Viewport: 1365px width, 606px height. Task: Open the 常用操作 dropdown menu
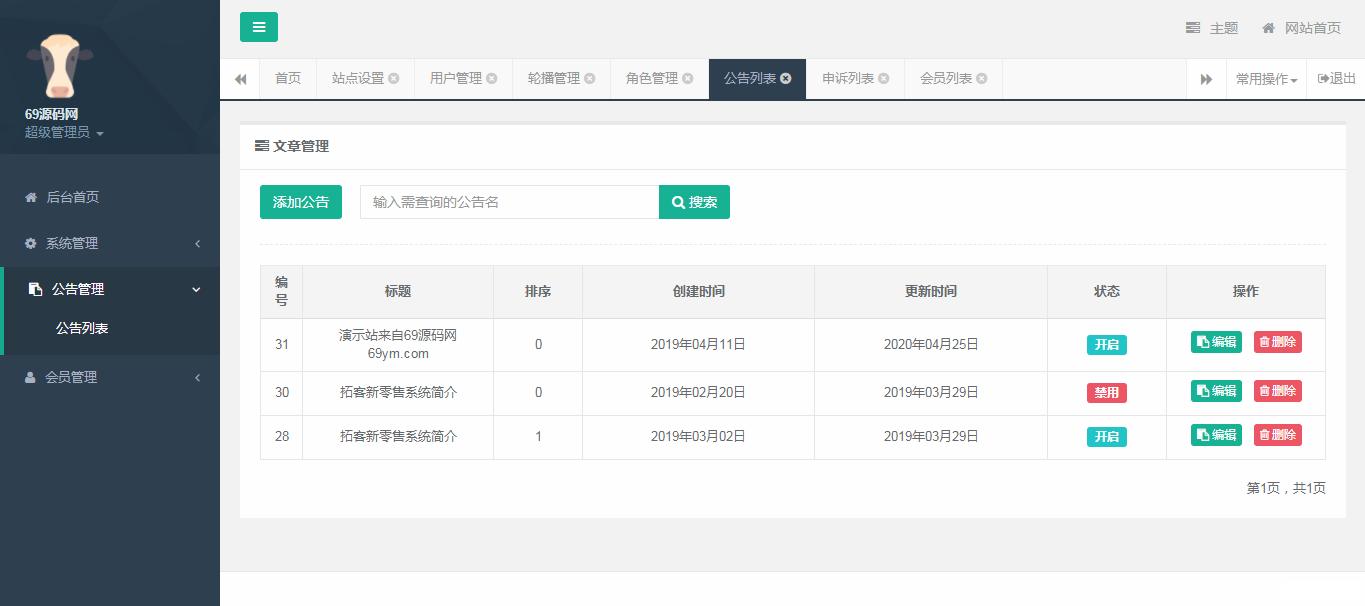[x=1266, y=79]
